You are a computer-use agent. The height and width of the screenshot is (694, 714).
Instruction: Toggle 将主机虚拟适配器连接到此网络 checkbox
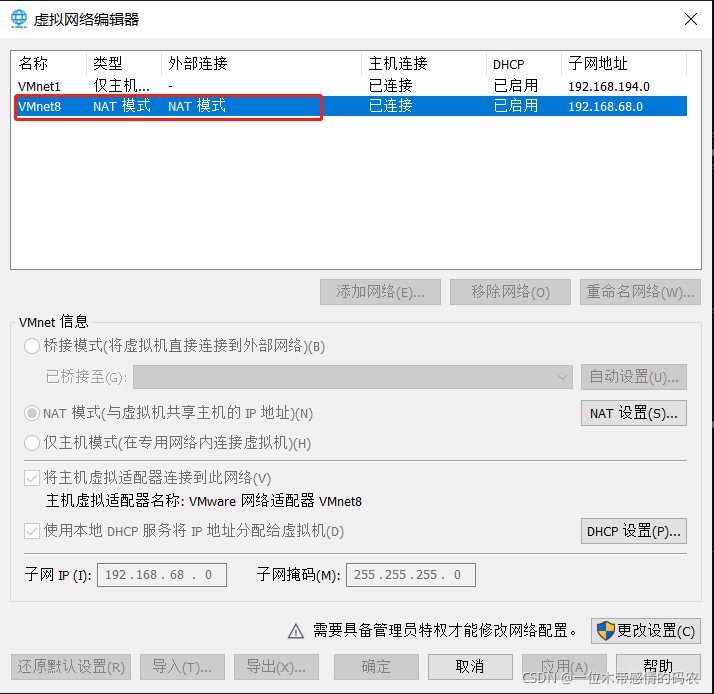(x=33, y=478)
